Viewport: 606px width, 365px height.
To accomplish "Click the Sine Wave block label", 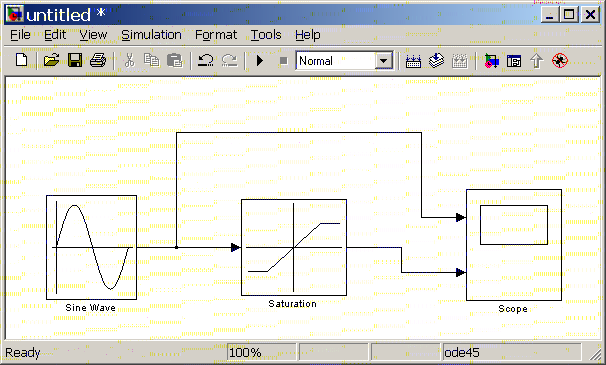I will click(90, 308).
